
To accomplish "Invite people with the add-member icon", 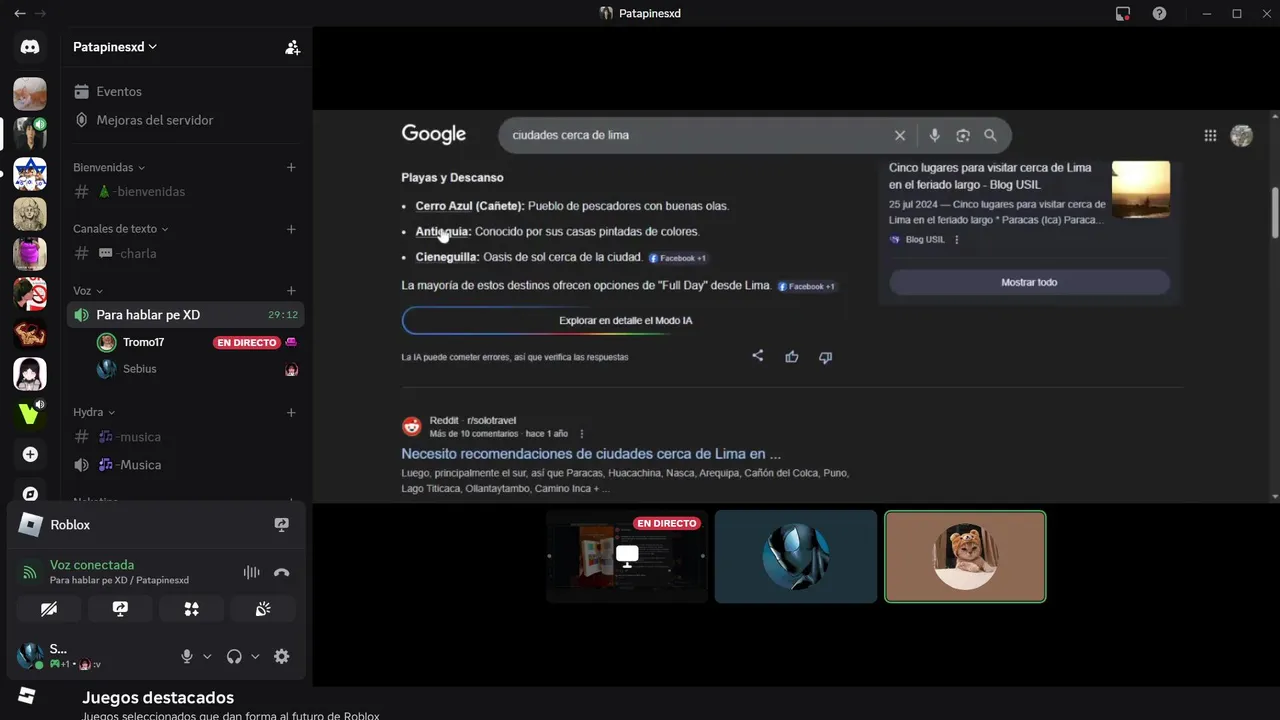I will point(292,47).
